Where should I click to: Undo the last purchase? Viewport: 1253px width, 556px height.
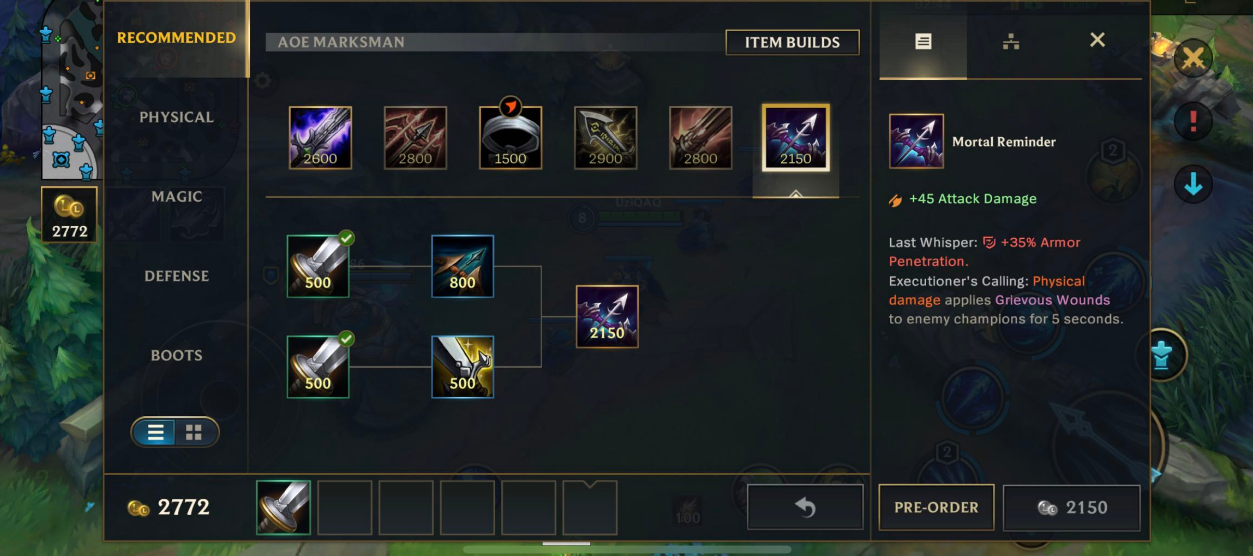click(x=805, y=508)
